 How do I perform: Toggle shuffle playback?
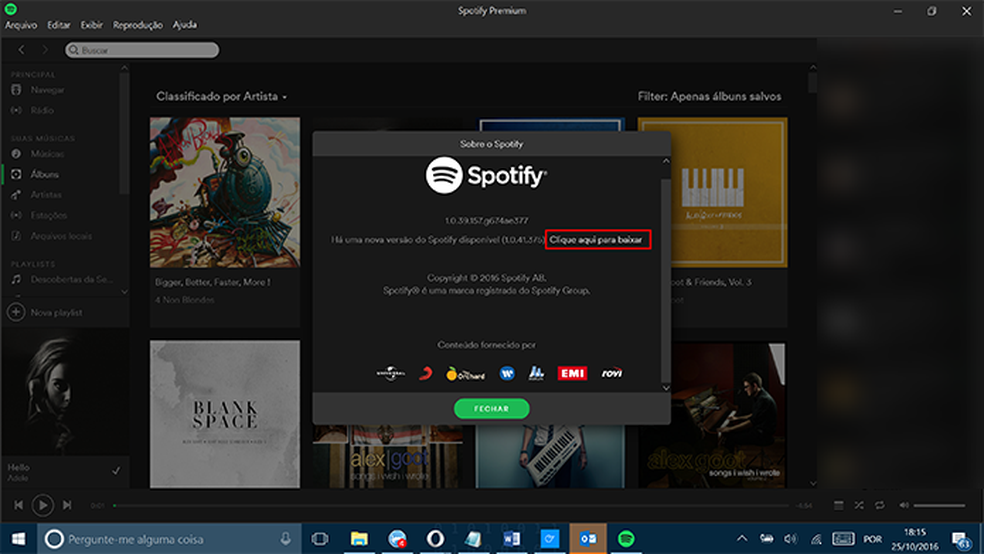pos(859,506)
